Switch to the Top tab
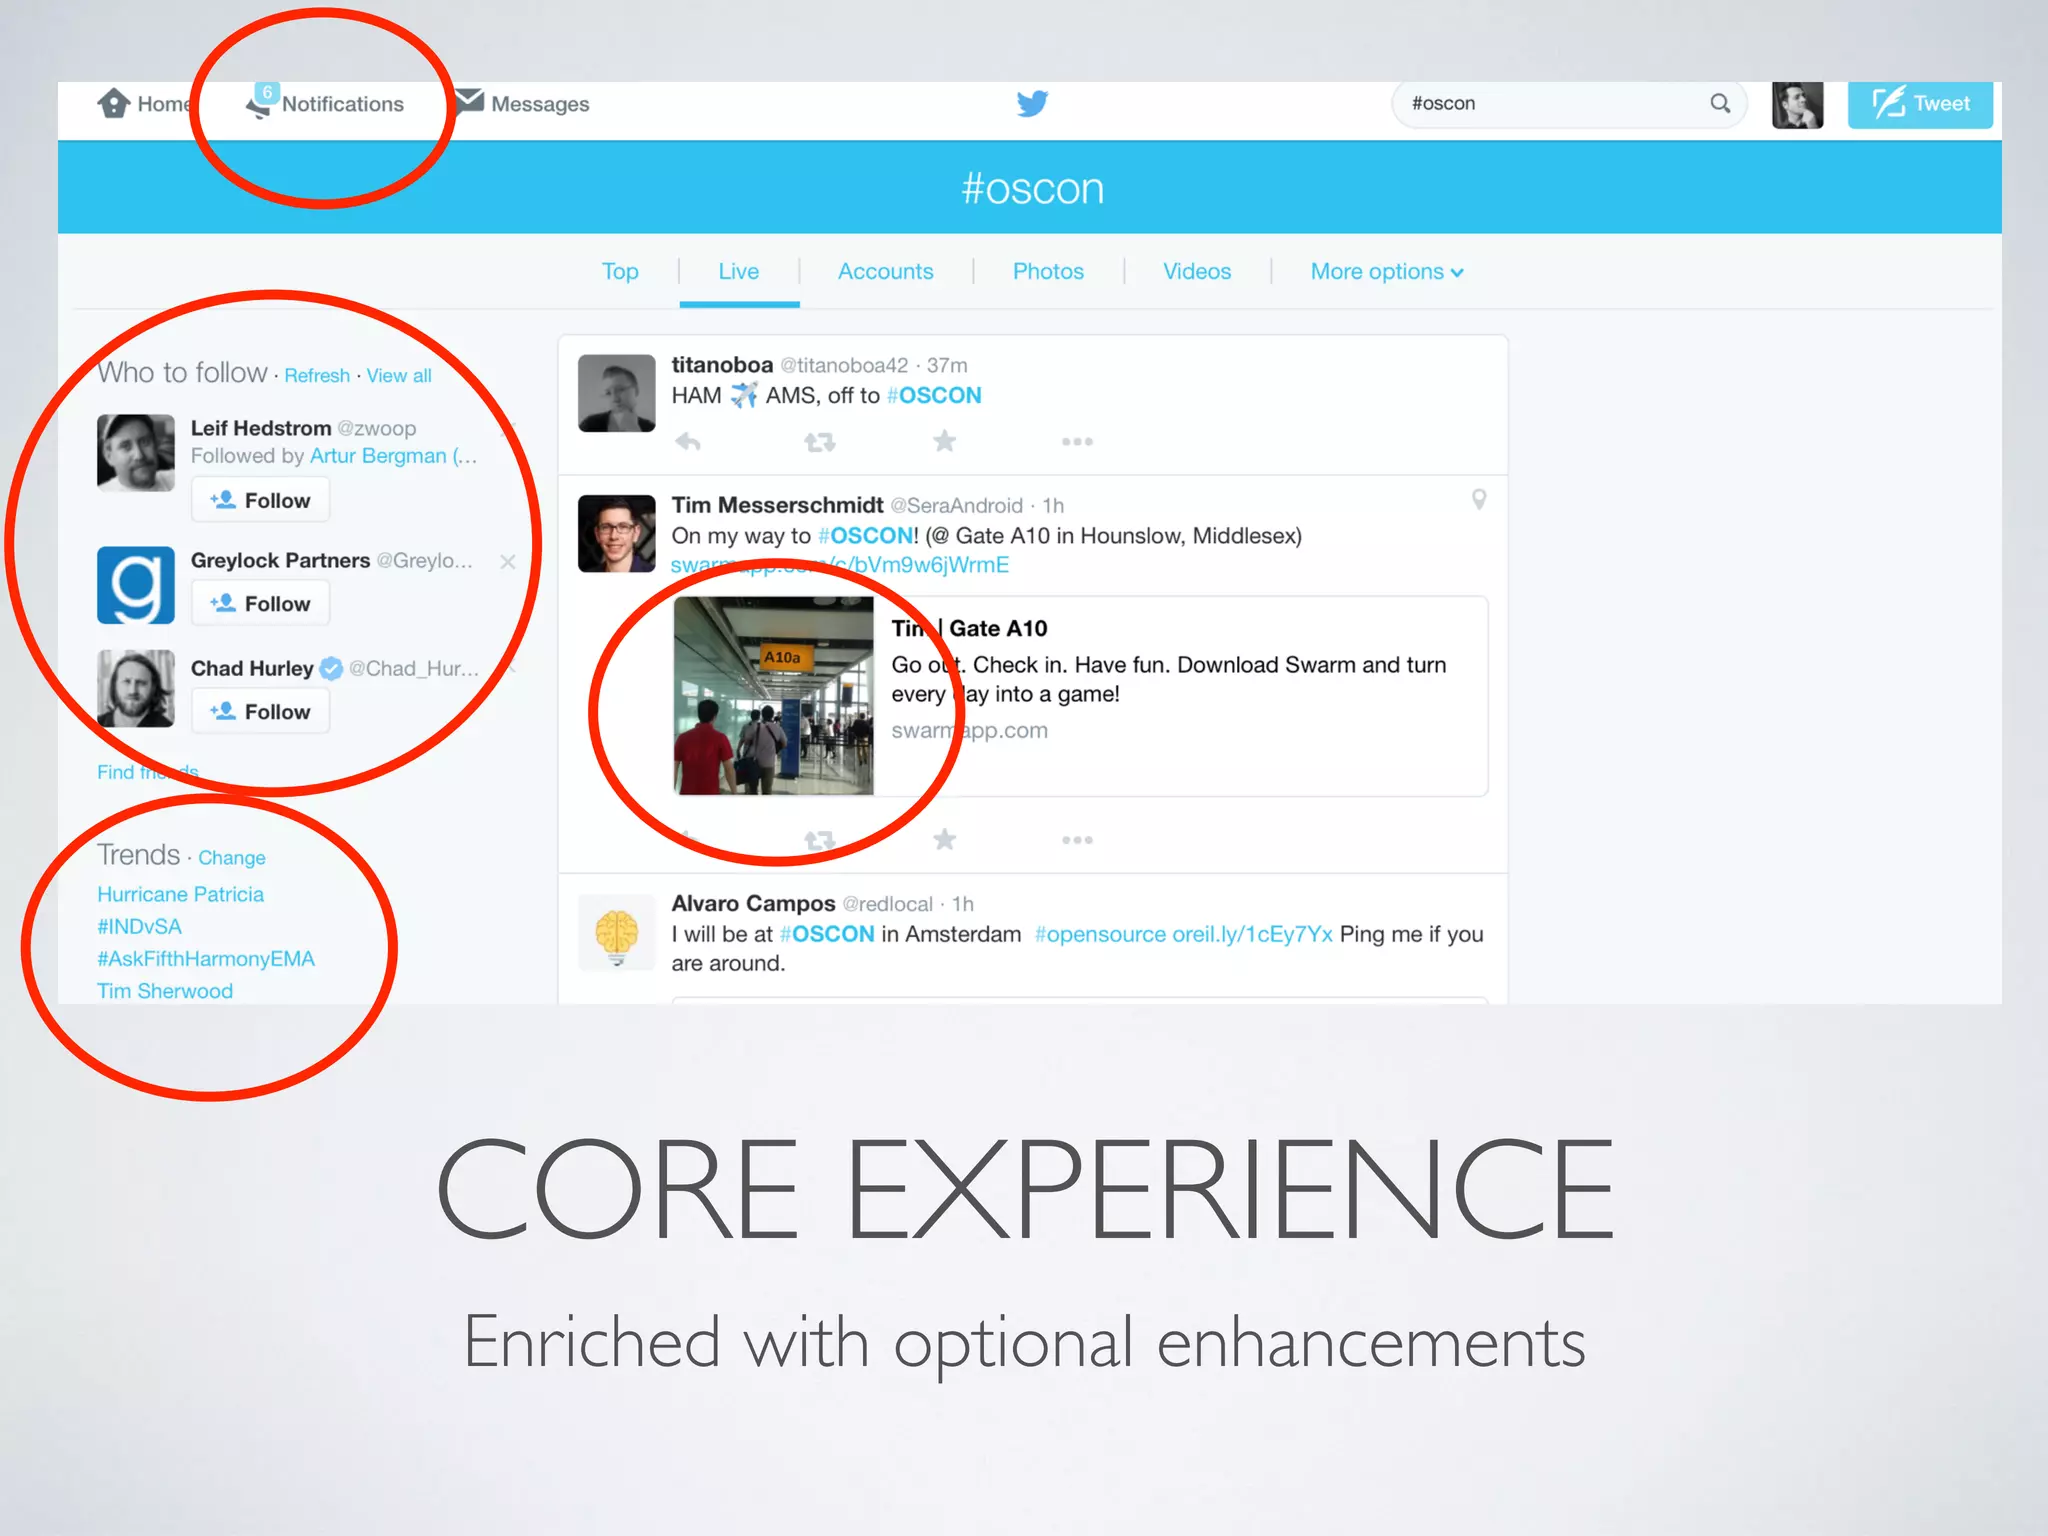The width and height of the screenshot is (2048, 1536). 620,272
